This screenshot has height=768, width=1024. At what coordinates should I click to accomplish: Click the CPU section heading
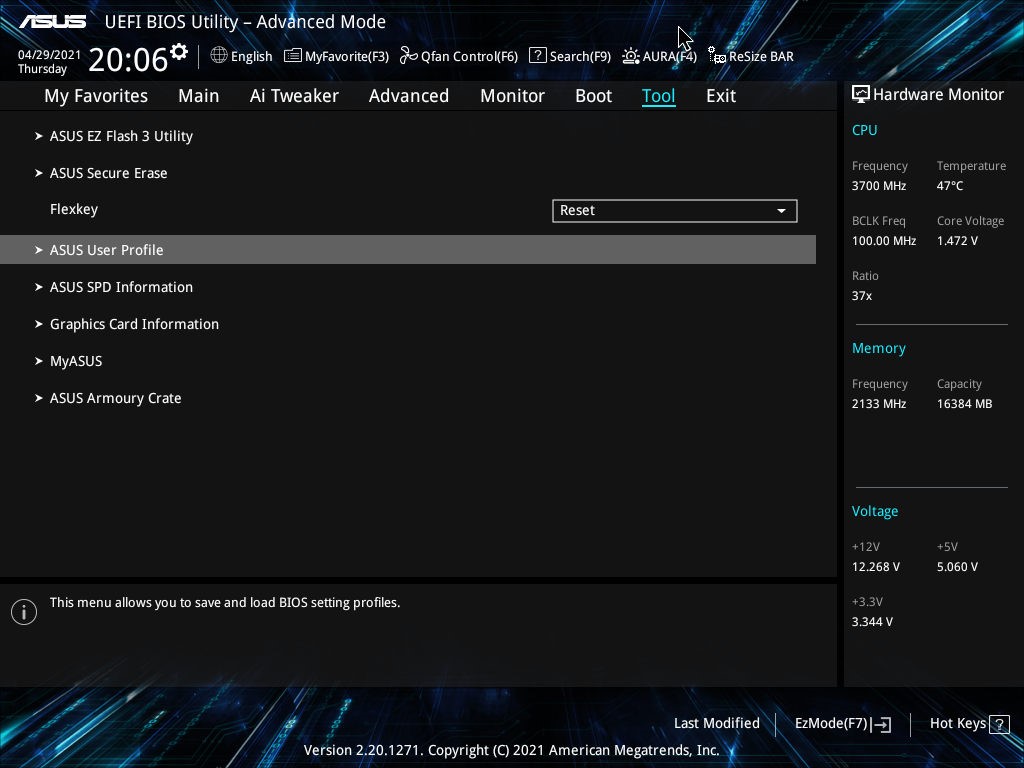pyautogui.click(x=865, y=130)
